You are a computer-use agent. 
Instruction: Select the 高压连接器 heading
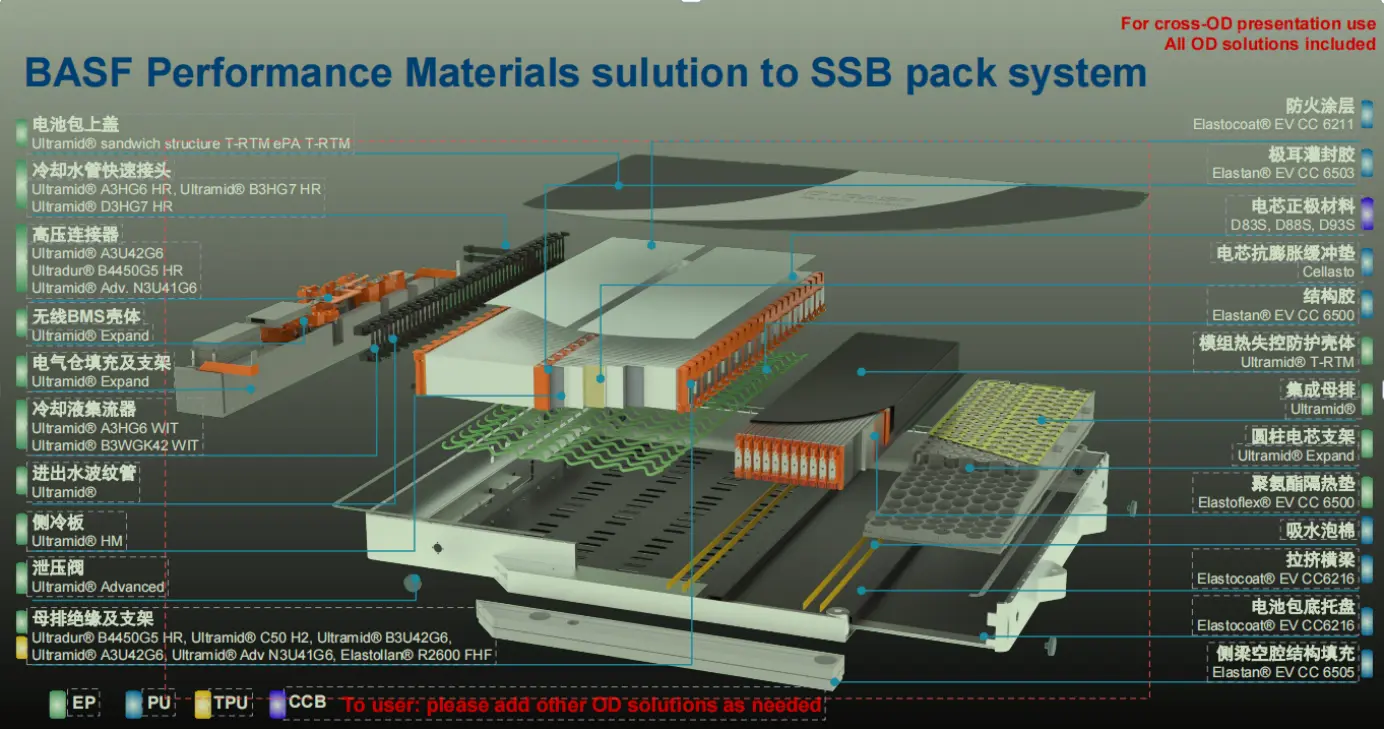(x=76, y=235)
